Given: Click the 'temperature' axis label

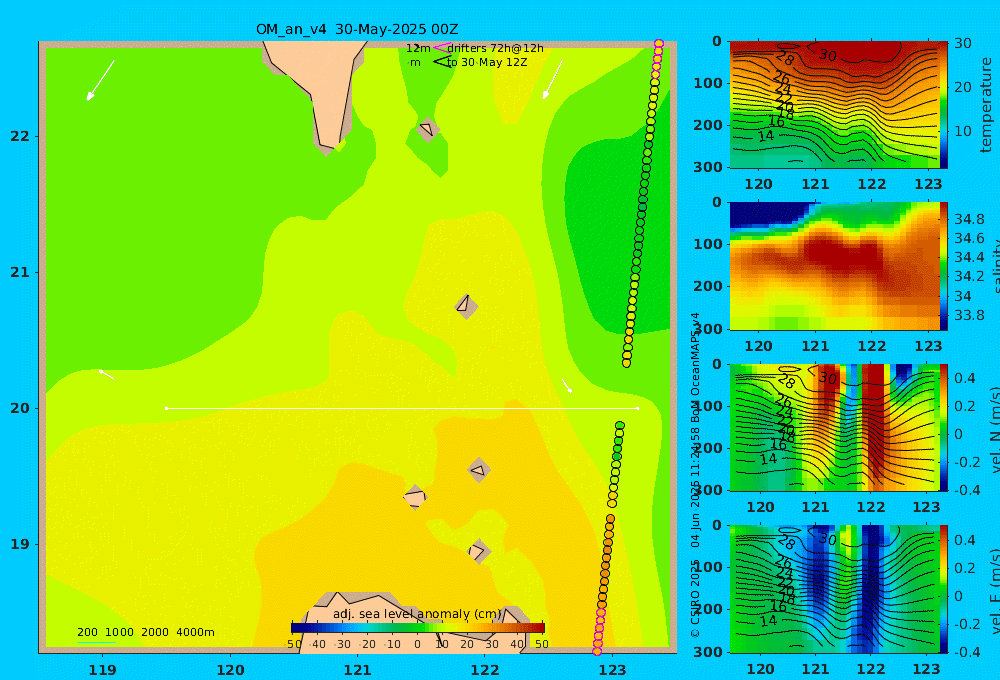Looking at the screenshot, I should point(986,105).
